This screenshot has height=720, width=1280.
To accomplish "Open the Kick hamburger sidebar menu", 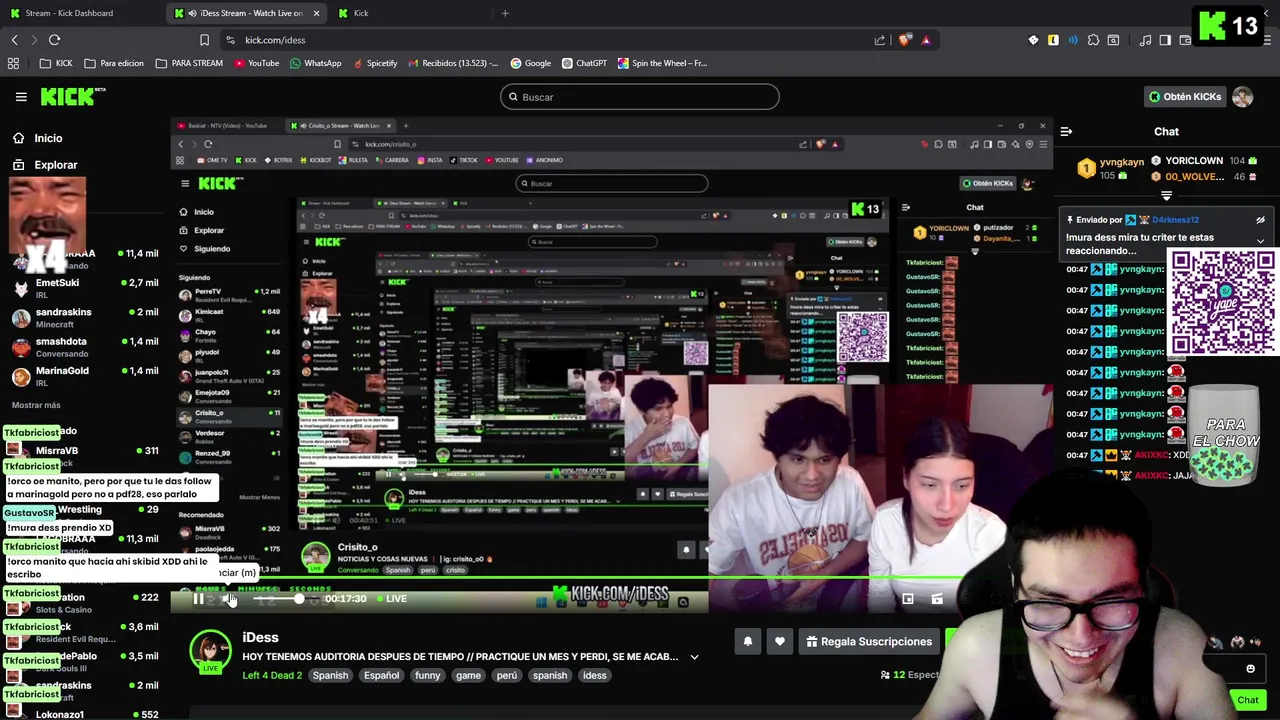I will coord(21,97).
